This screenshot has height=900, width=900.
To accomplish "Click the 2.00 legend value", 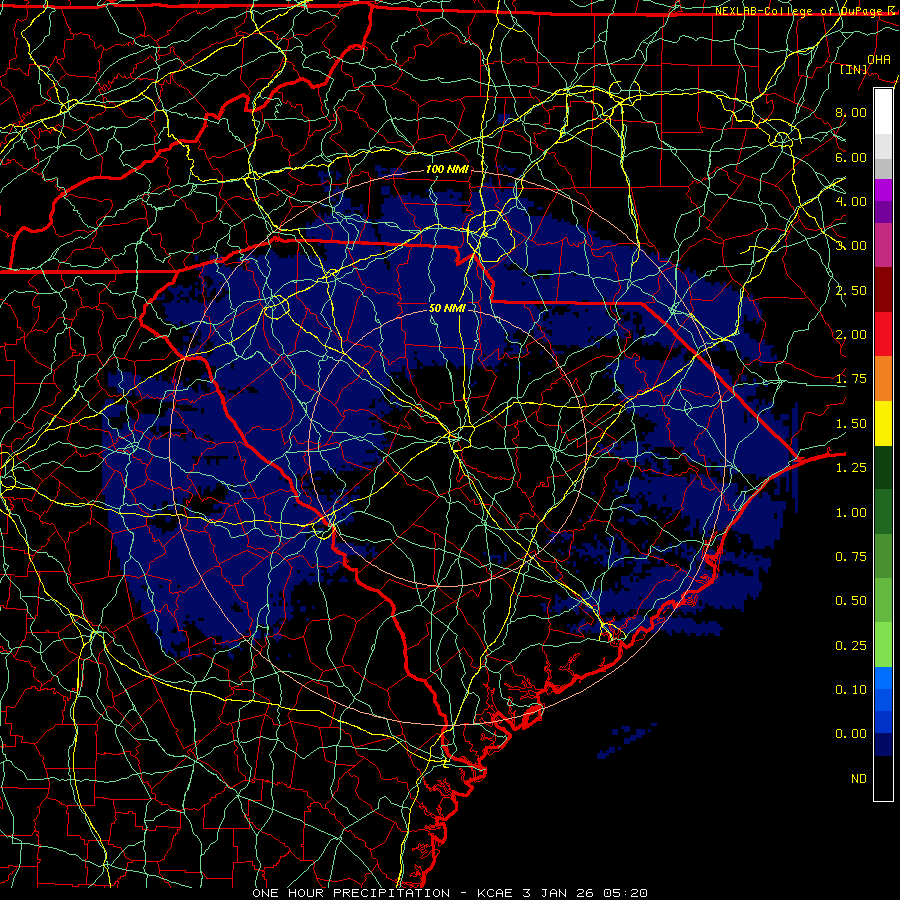I will coord(851,335).
